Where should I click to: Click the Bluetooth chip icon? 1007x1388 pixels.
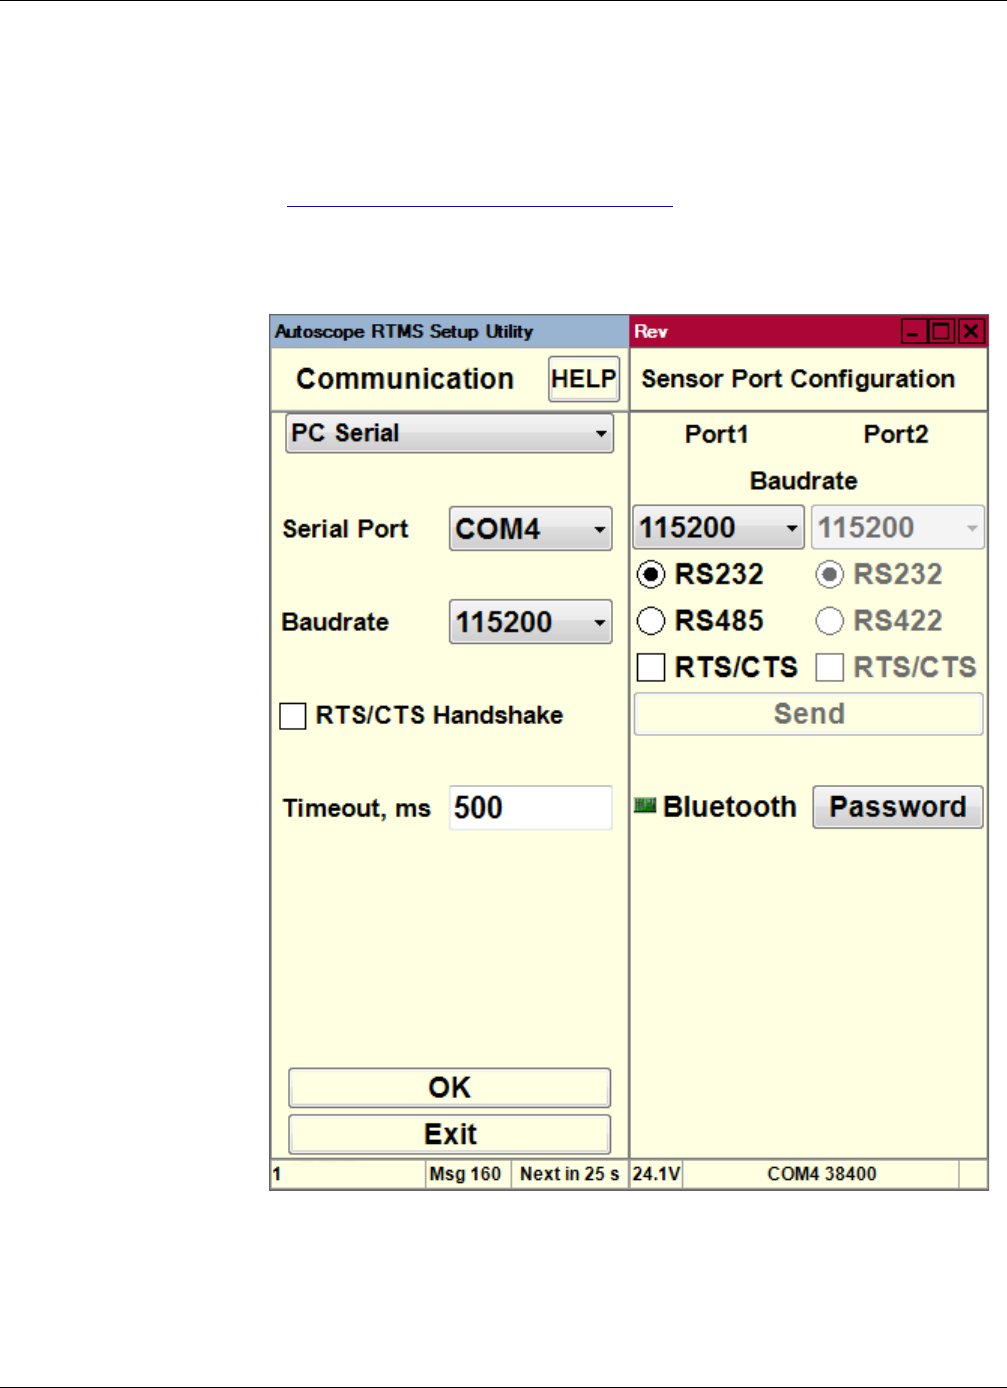pos(645,805)
